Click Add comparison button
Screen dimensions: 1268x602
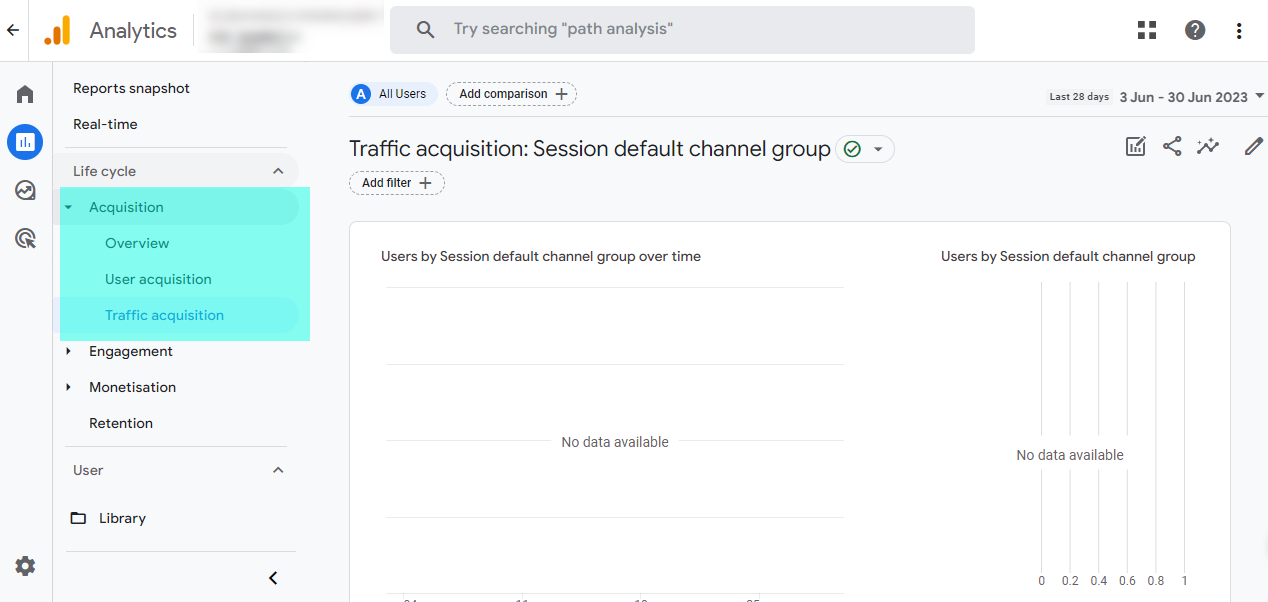(x=511, y=94)
